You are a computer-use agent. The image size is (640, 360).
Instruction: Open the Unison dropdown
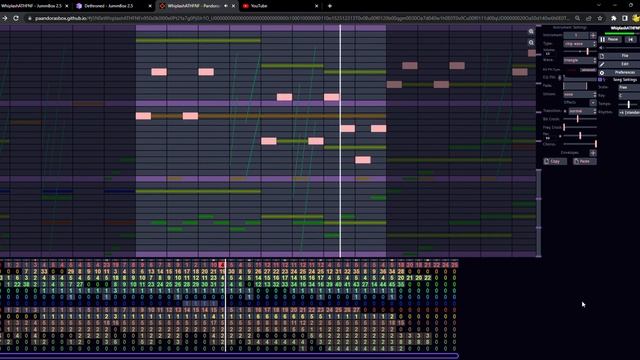click(x=580, y=94)
